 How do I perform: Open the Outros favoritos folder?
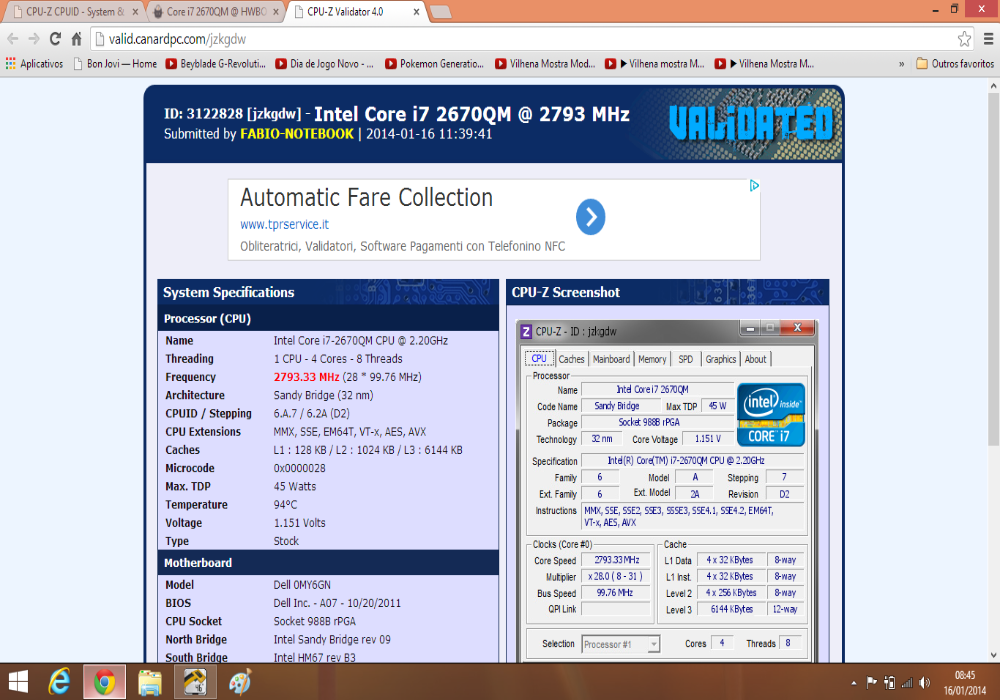coord(955,64)
